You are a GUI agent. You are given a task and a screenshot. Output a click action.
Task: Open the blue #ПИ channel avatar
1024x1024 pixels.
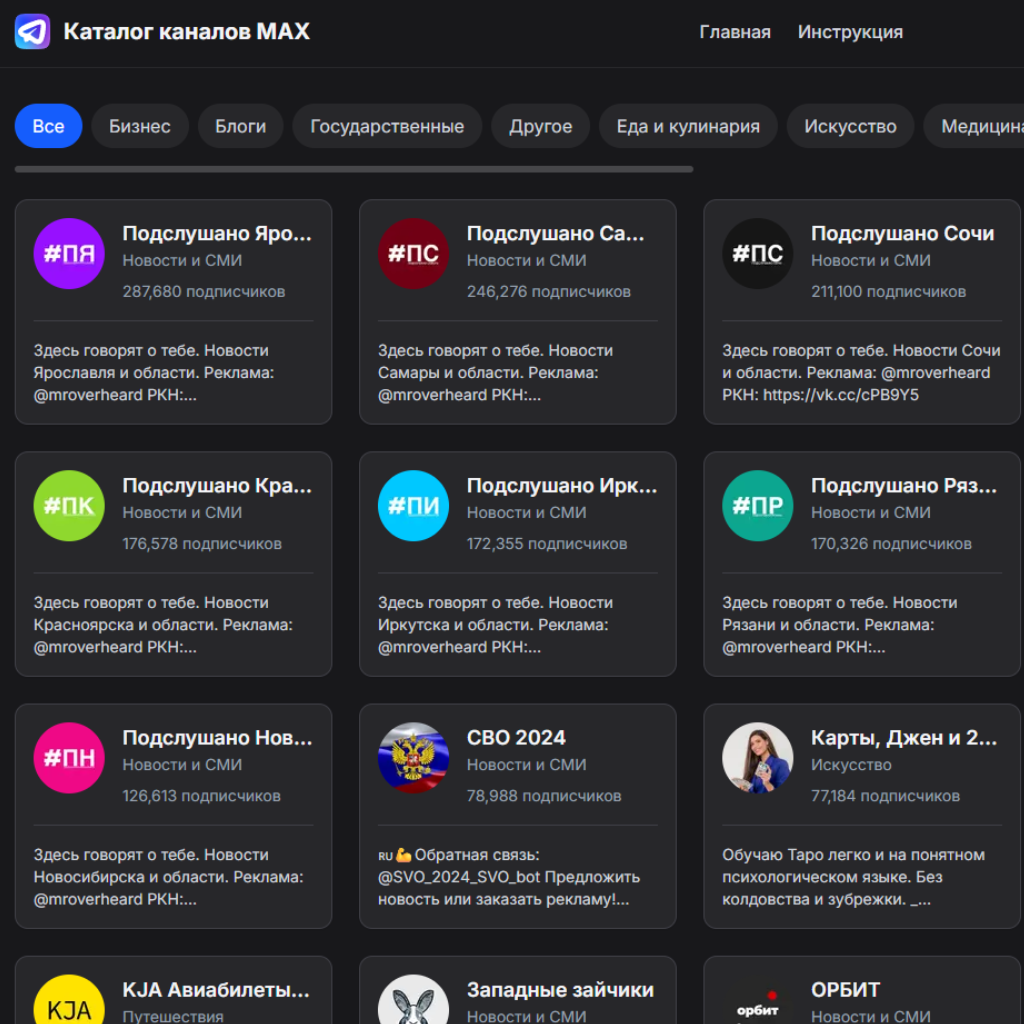(413, 506)
